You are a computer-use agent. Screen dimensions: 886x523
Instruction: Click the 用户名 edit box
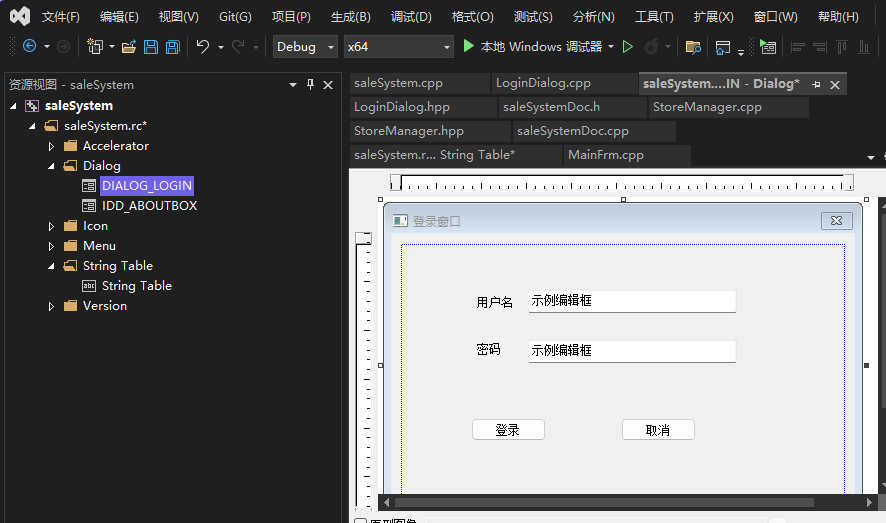(632, 301)
